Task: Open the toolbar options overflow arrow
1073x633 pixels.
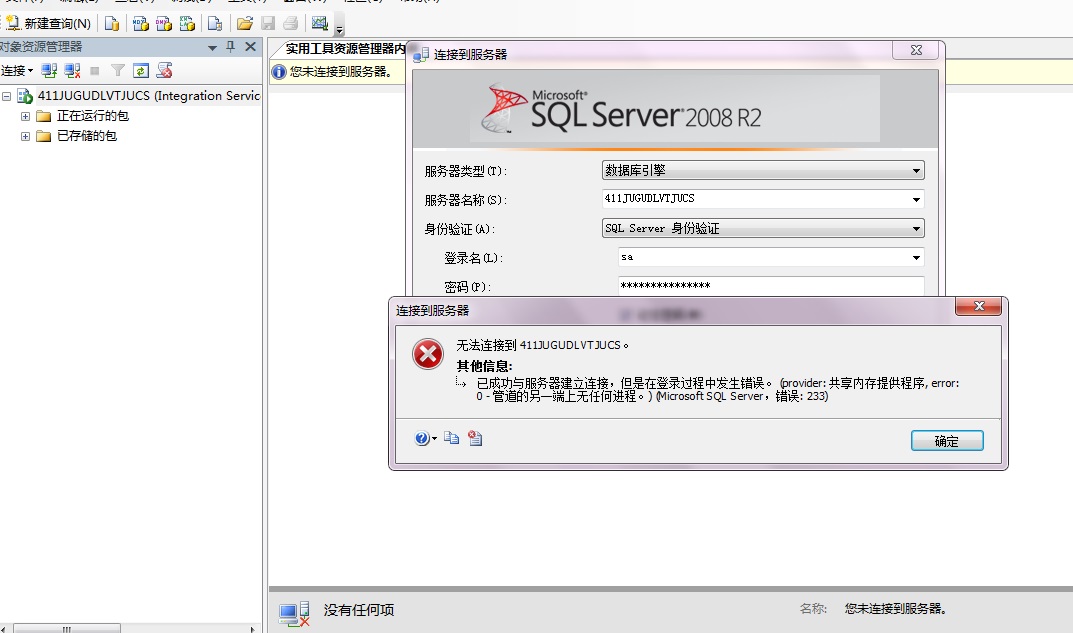Action: [x=339, y=28]
